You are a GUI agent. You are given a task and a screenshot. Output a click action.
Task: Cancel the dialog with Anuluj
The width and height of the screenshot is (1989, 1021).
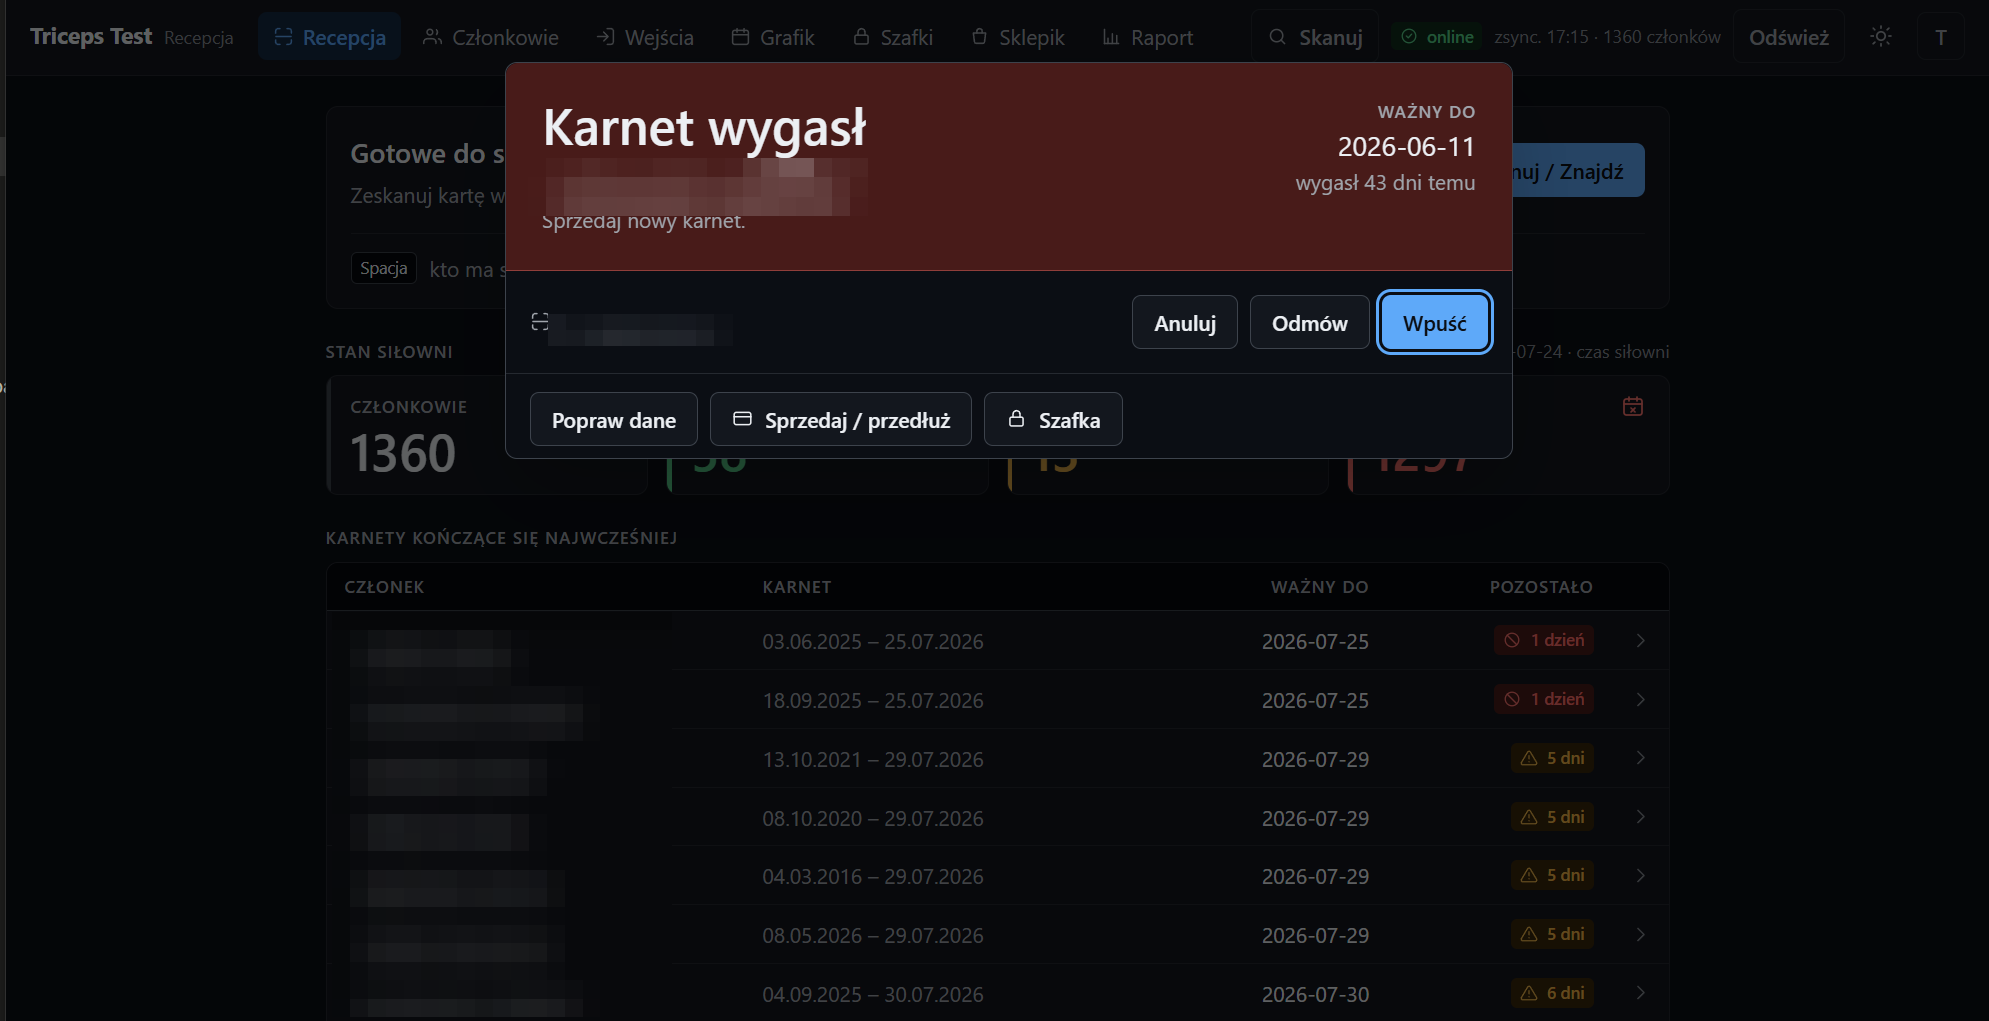(1185, 322)
